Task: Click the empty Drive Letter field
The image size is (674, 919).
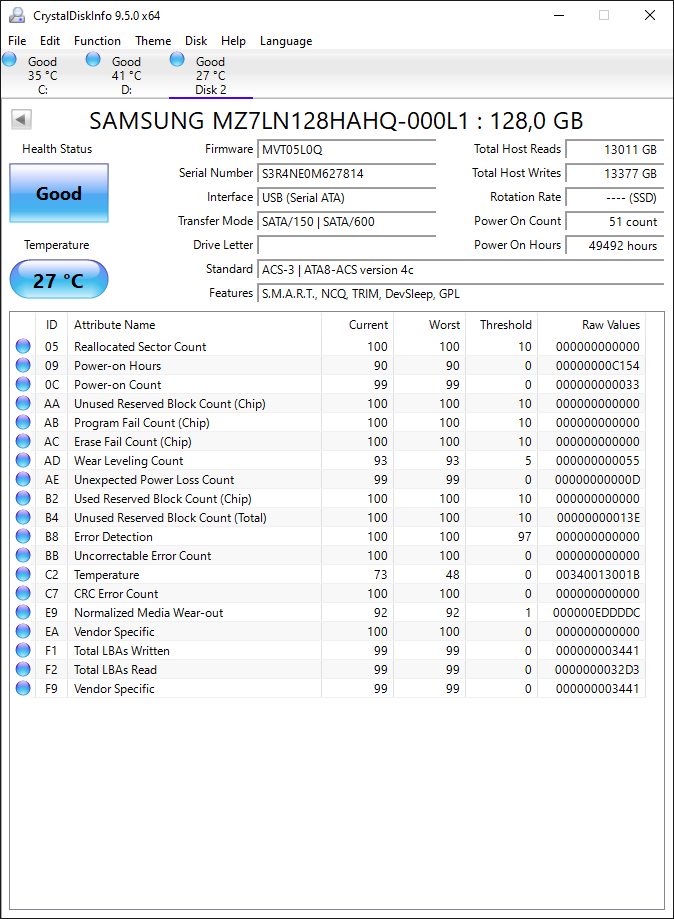Action: [x=346, y=246]
